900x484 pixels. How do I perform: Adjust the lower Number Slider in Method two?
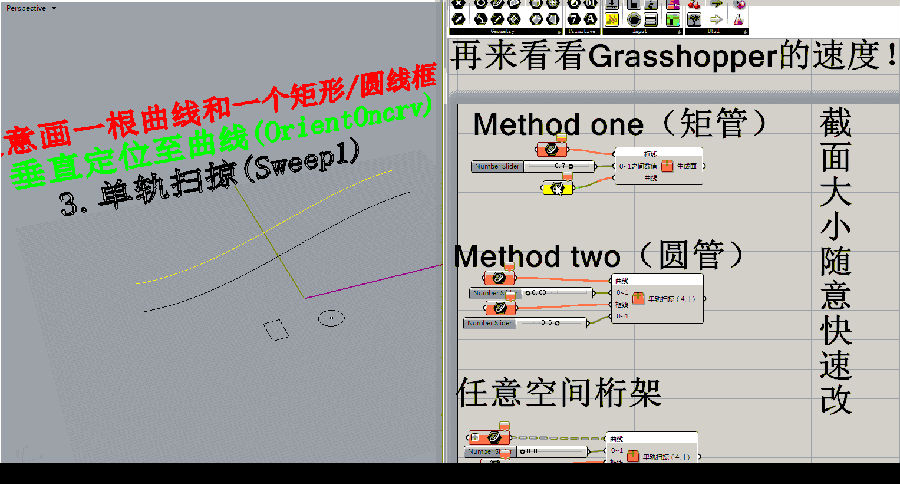tap(526, 323)
